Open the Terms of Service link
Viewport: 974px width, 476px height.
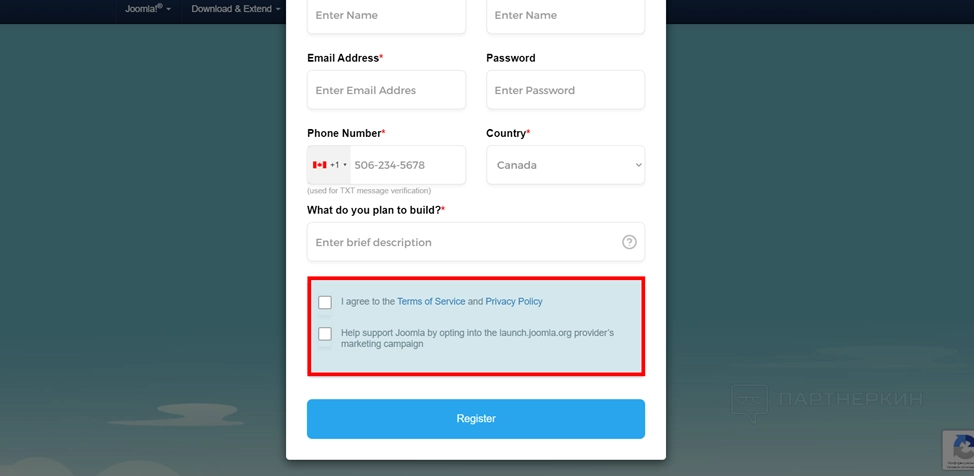click(431, 301)
